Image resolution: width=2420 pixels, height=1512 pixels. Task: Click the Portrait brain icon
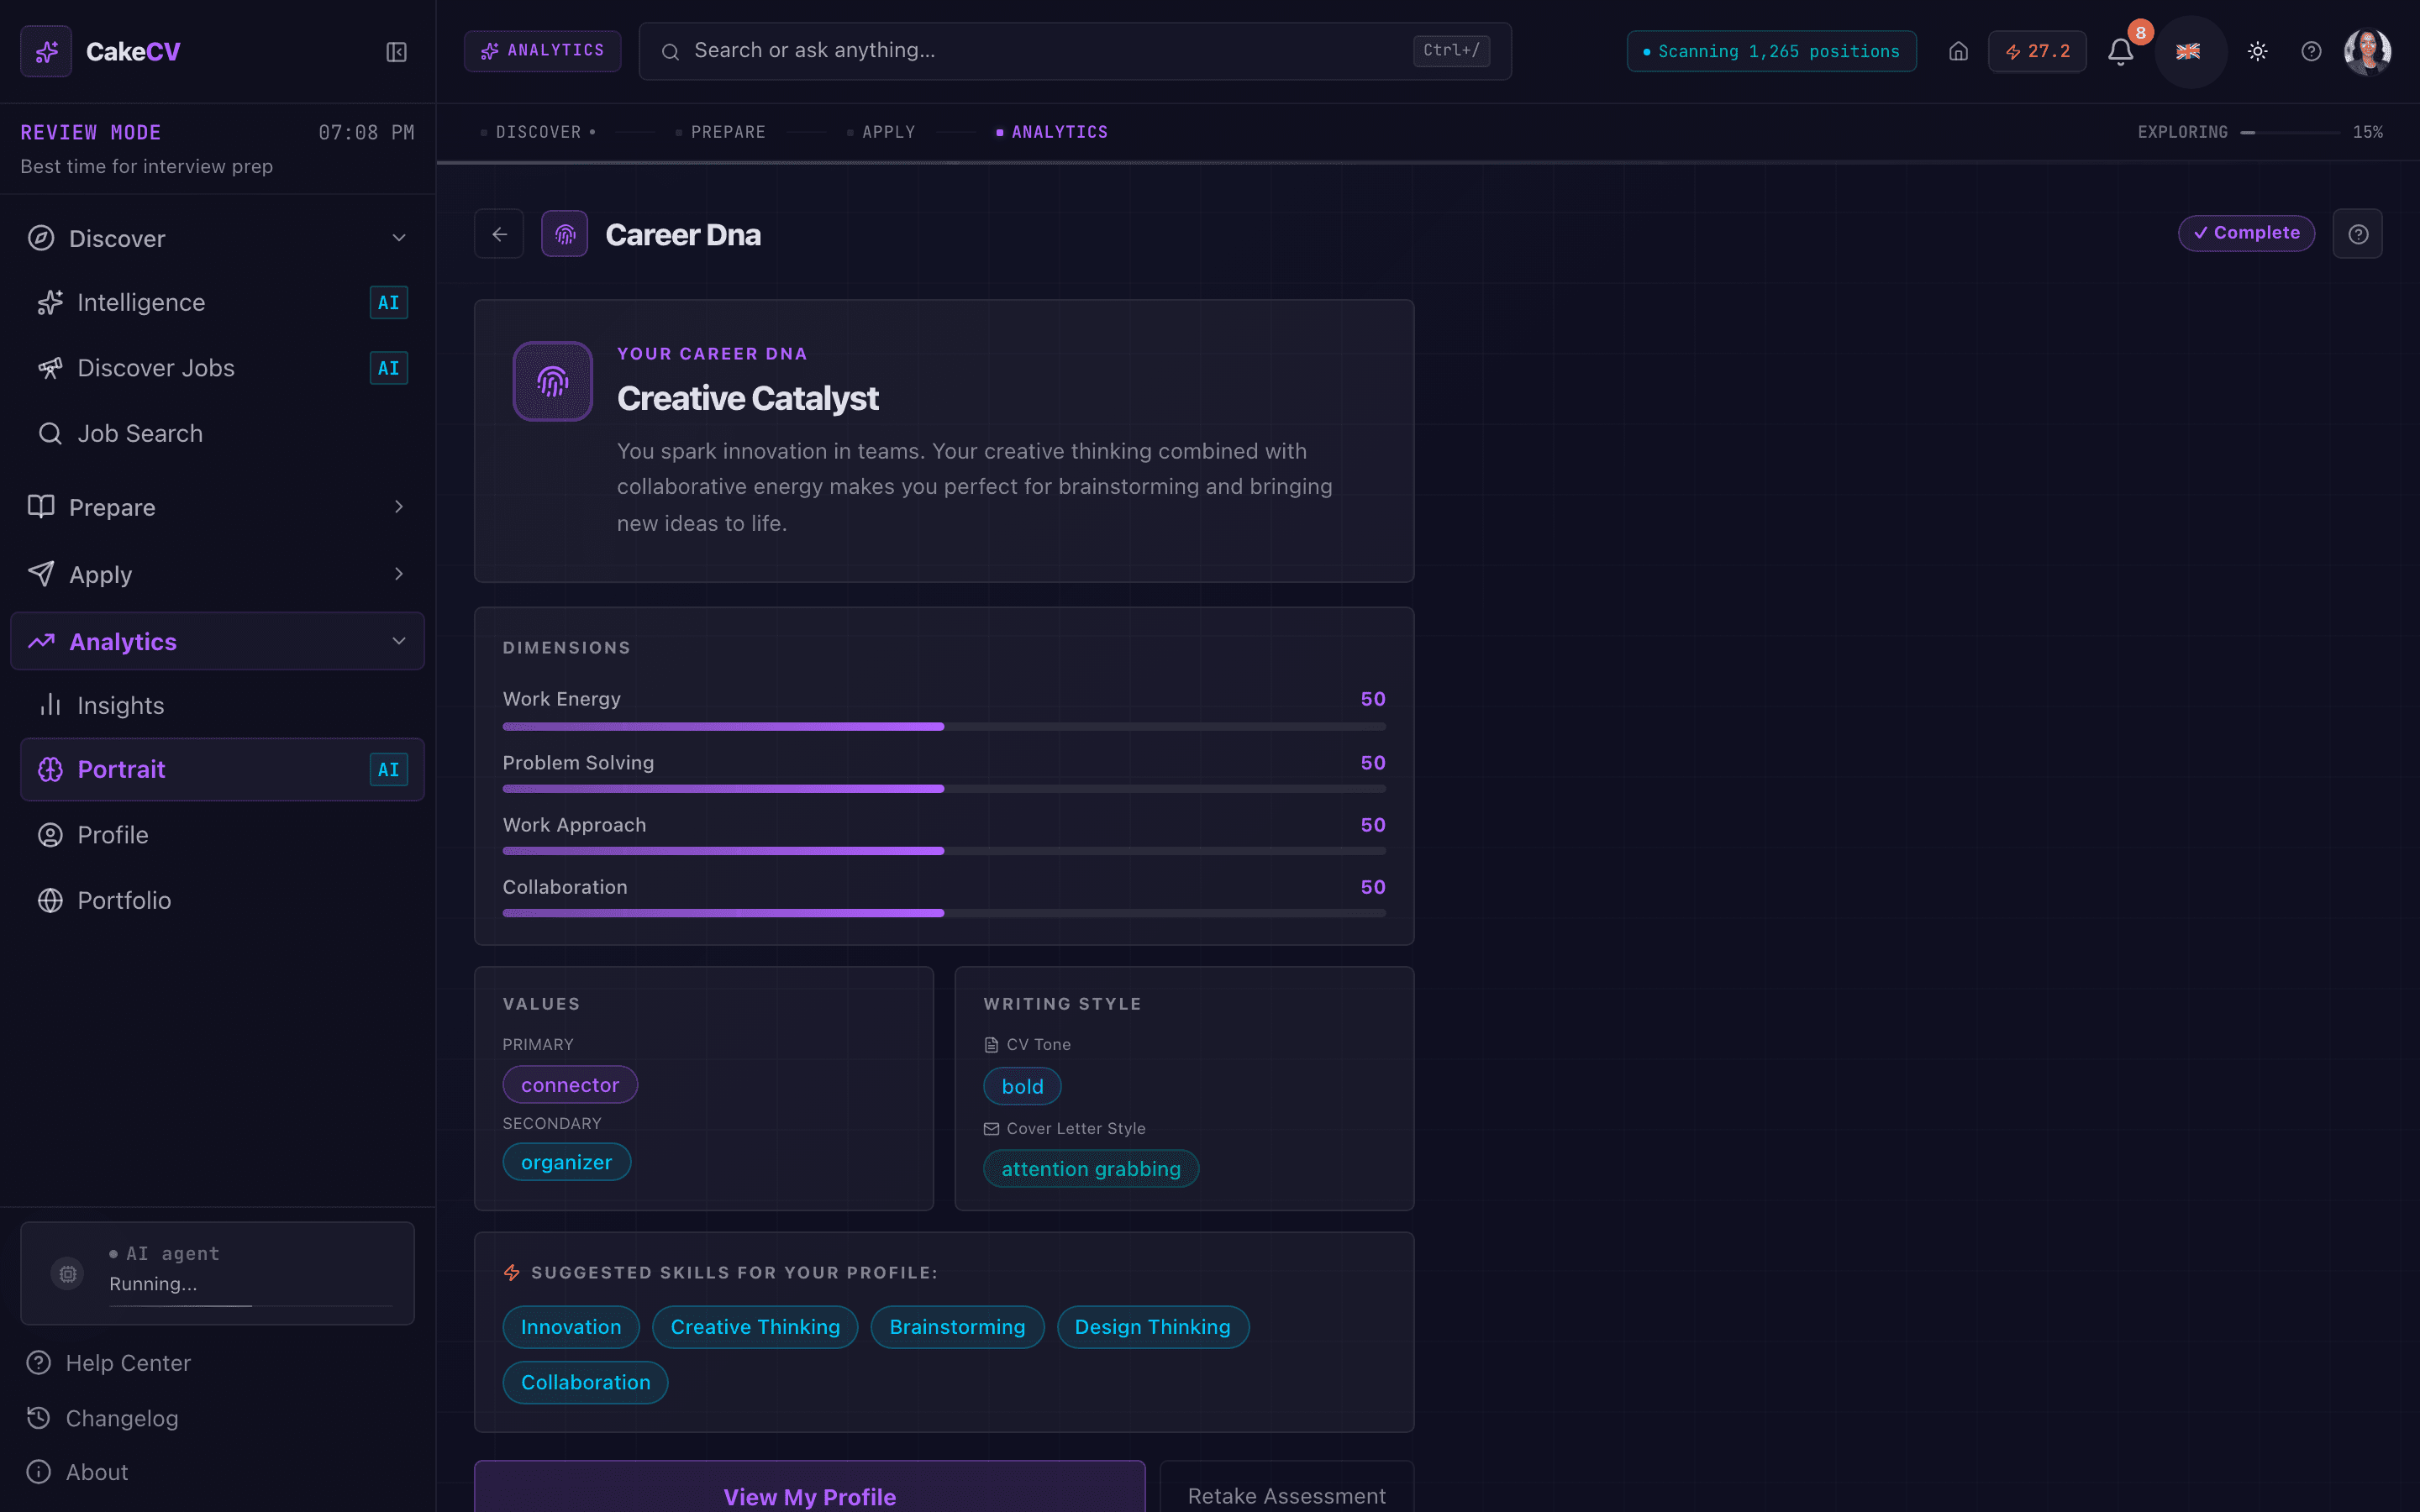50,769
